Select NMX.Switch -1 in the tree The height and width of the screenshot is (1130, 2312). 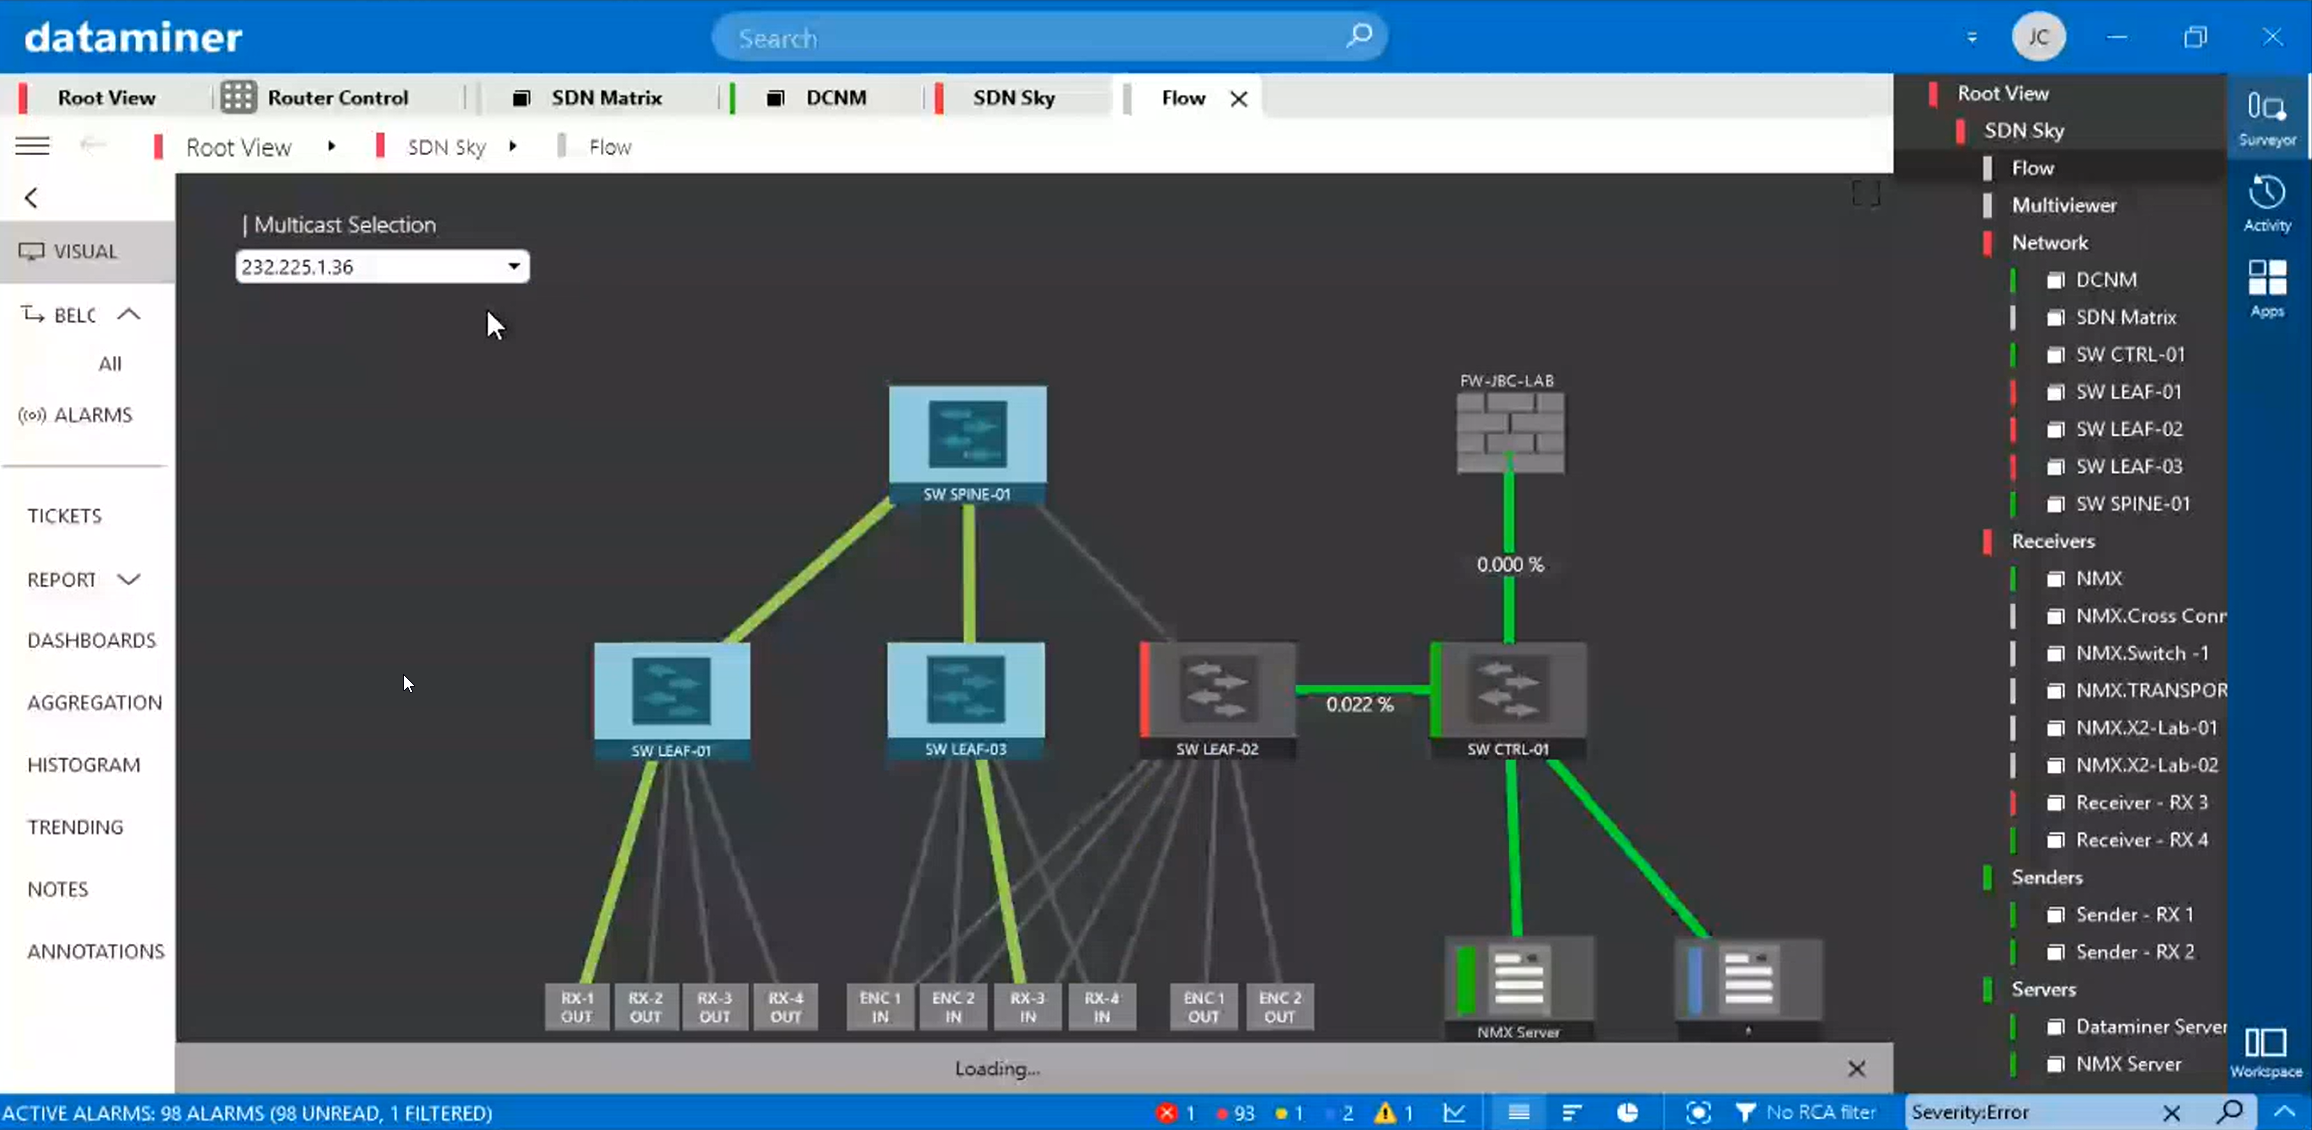2142,653
